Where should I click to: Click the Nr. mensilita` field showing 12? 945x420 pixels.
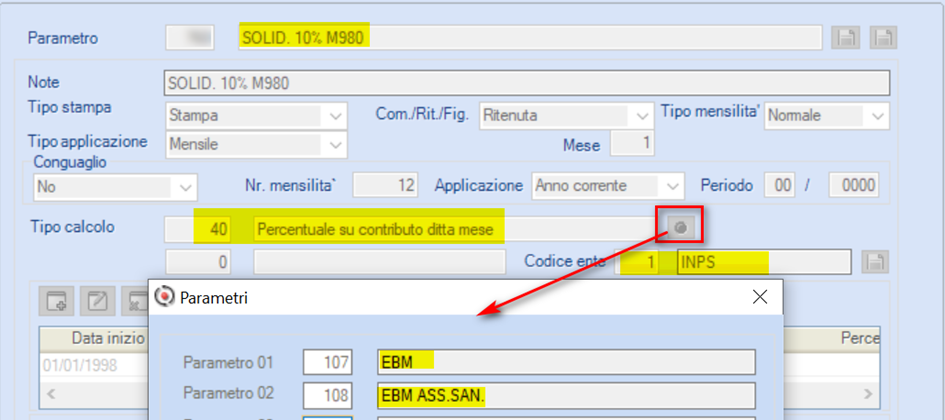coord(386,186)
